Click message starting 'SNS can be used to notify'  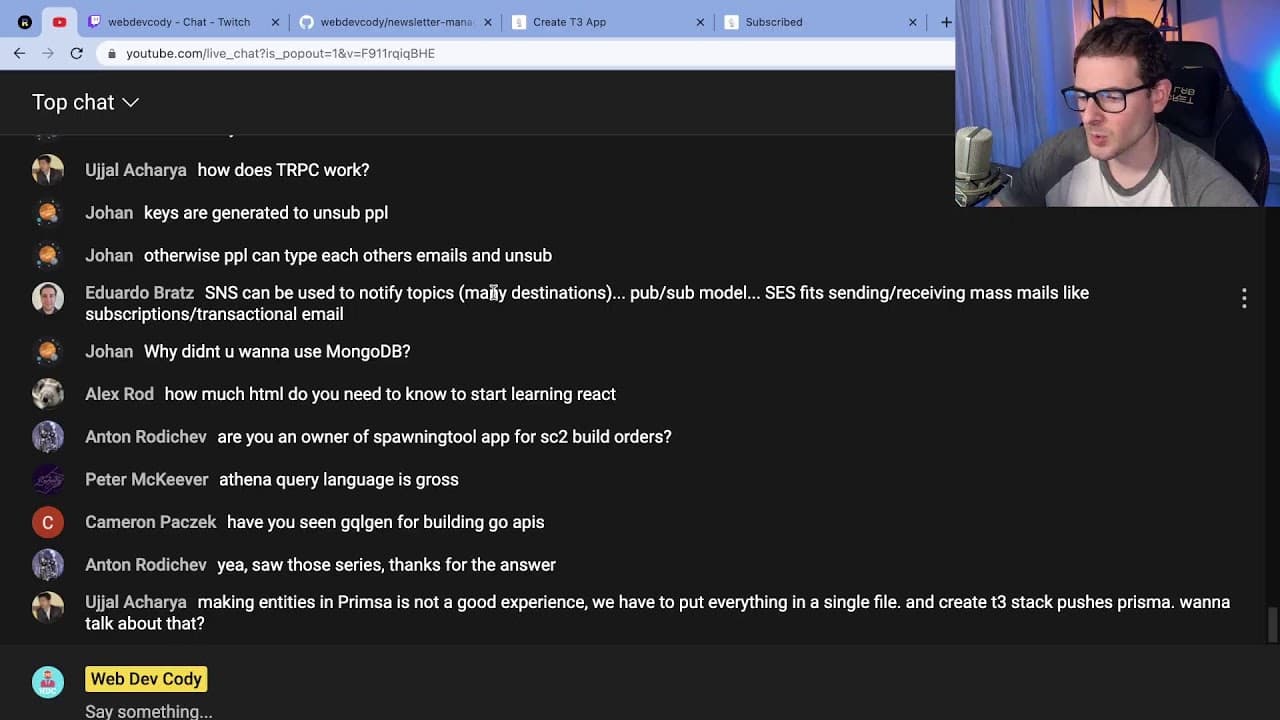click(587, 303)
